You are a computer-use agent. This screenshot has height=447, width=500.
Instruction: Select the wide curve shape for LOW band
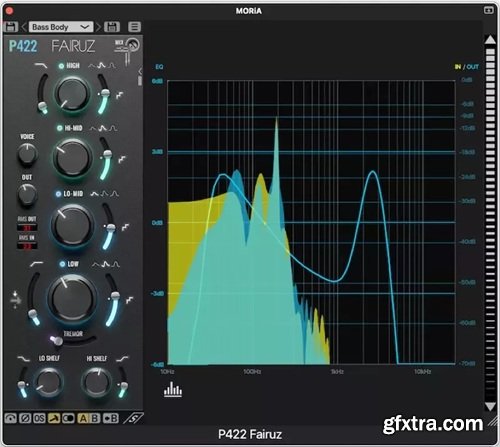pos(96,264)
